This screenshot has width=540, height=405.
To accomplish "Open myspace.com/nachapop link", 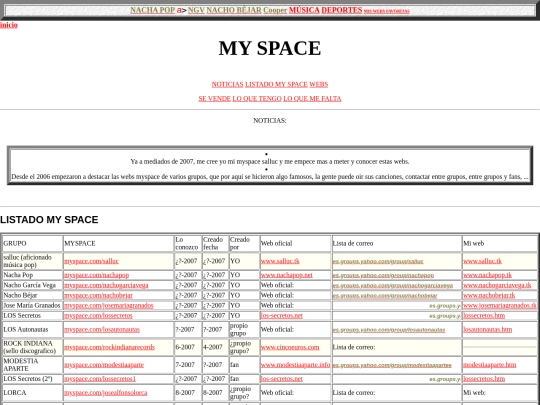I will point(96,275).
